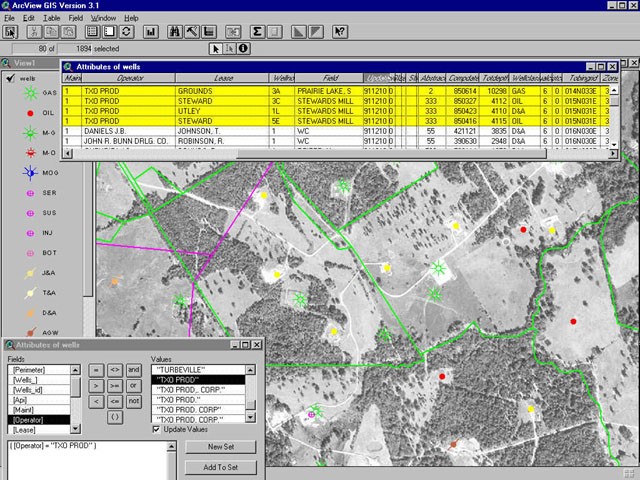Click the New Set button
The height and width of the screenshot is (480, 640).
(221, 447)
